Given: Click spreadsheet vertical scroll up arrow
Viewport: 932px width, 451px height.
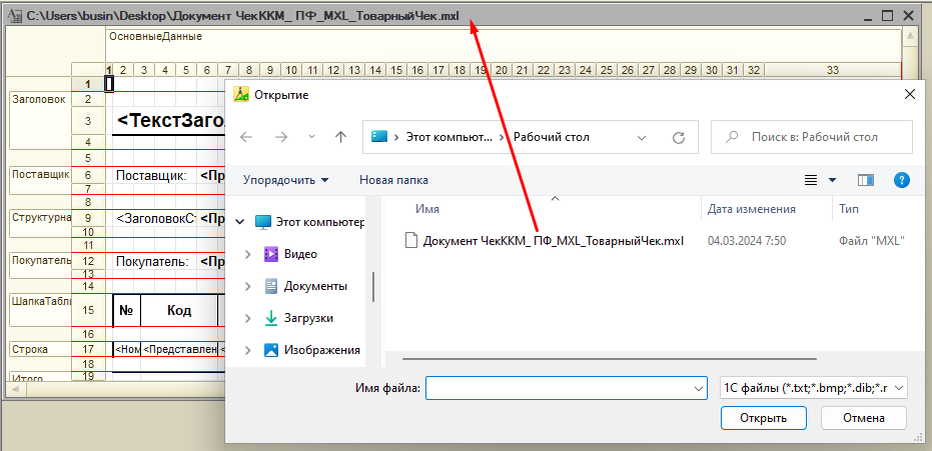Looking at the screenshot, I should (909, 36).
